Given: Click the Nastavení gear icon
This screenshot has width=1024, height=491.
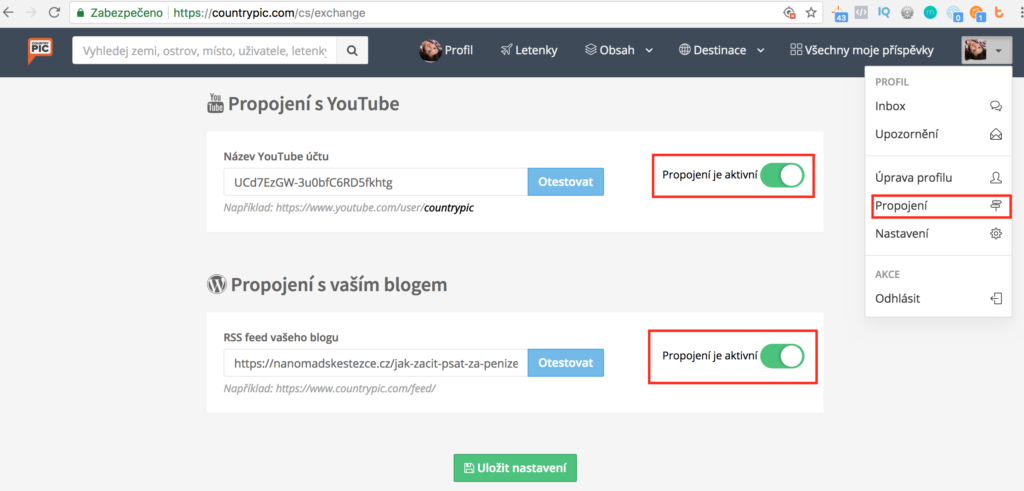Looking at the screenshot, I should point(995,234).
